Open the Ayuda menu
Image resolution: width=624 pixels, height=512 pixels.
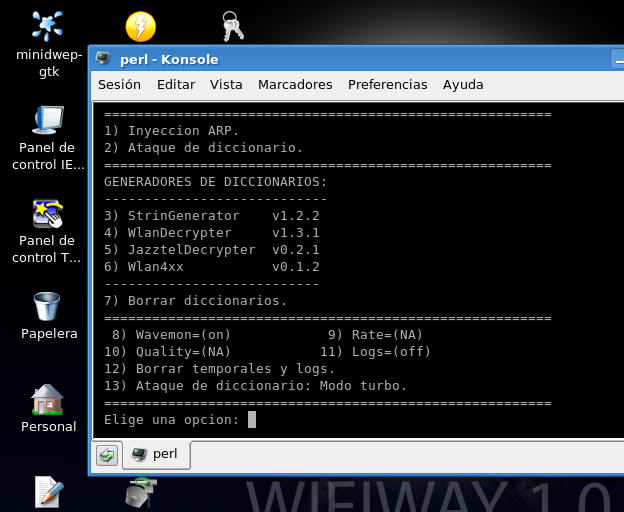463,85
